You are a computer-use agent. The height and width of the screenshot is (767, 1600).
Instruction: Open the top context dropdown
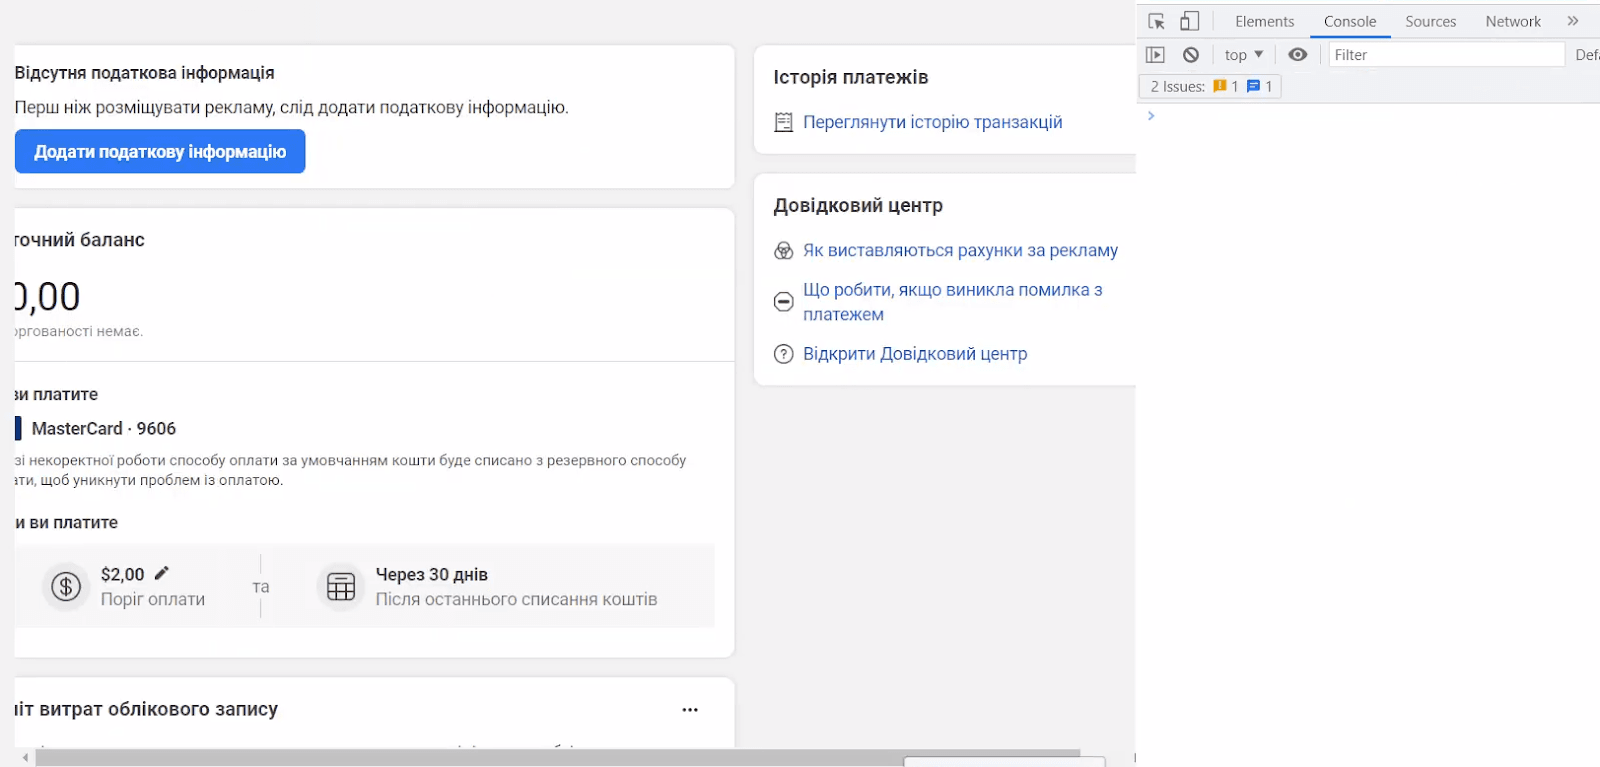[1244, 55]
